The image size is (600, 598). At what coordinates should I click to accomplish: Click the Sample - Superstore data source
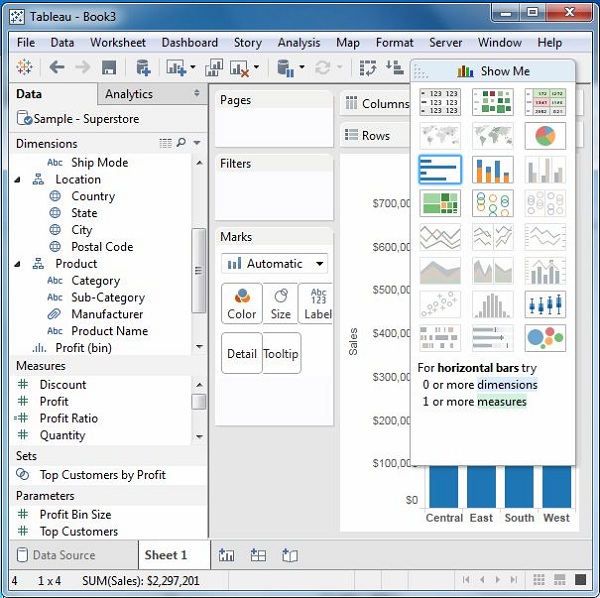tap(78, 119)
